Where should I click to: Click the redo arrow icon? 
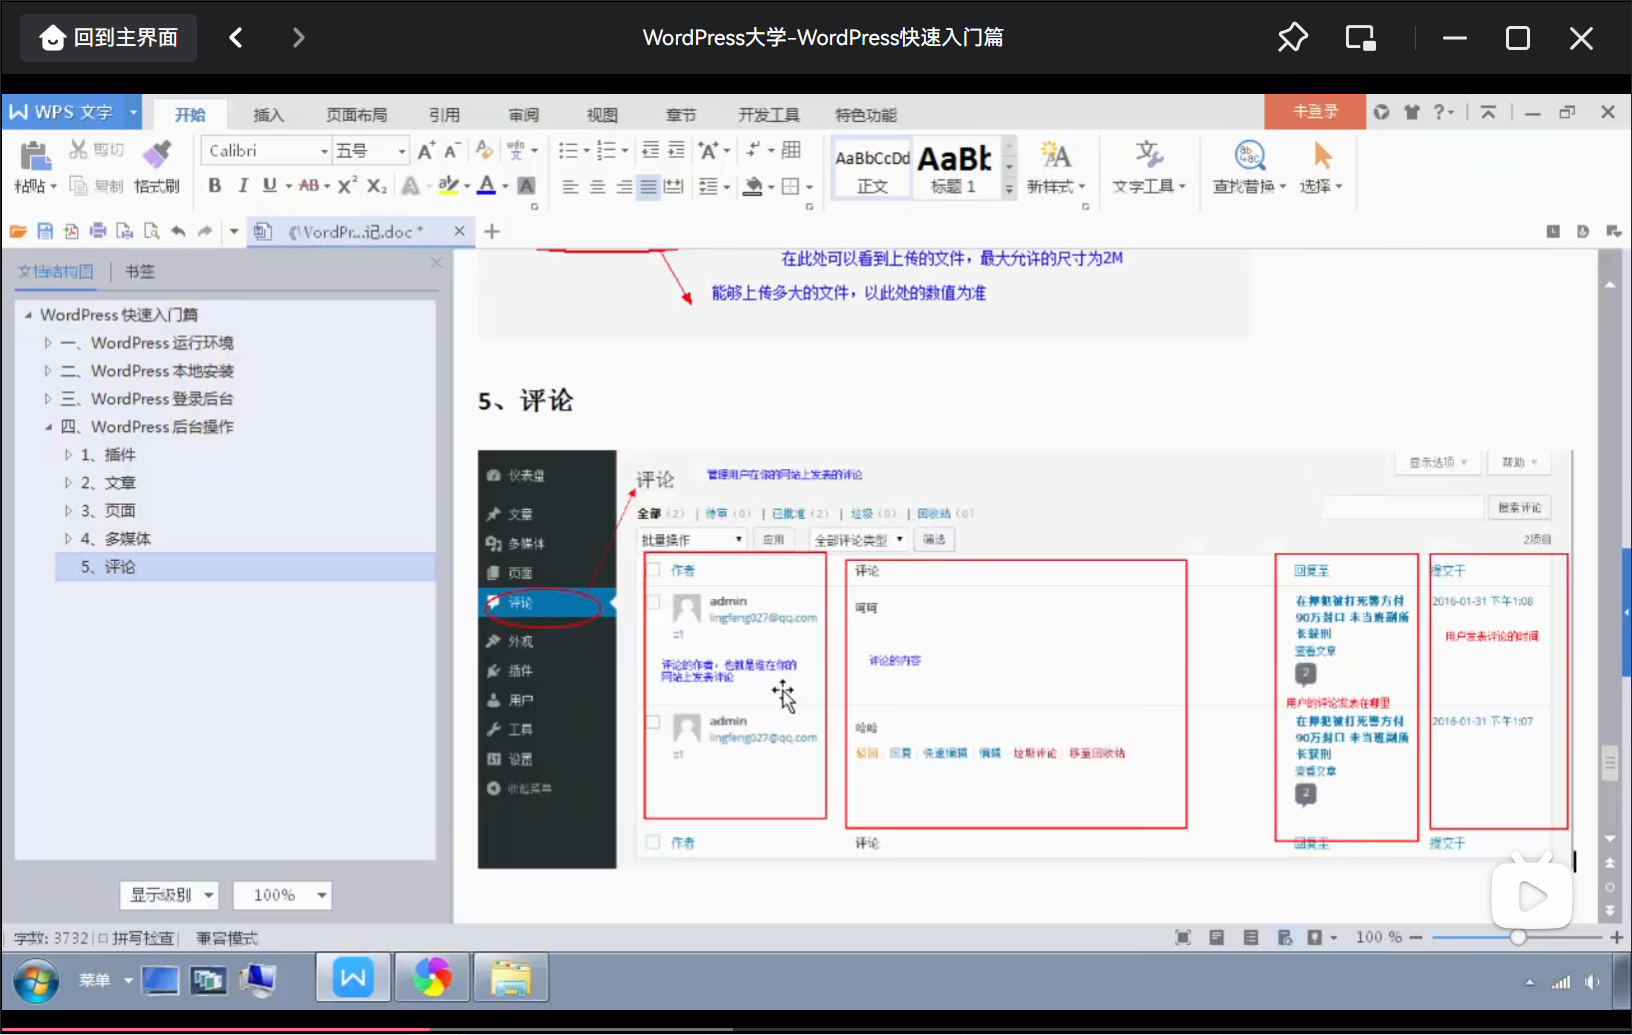pyautogui.click(x=205, y=231)
